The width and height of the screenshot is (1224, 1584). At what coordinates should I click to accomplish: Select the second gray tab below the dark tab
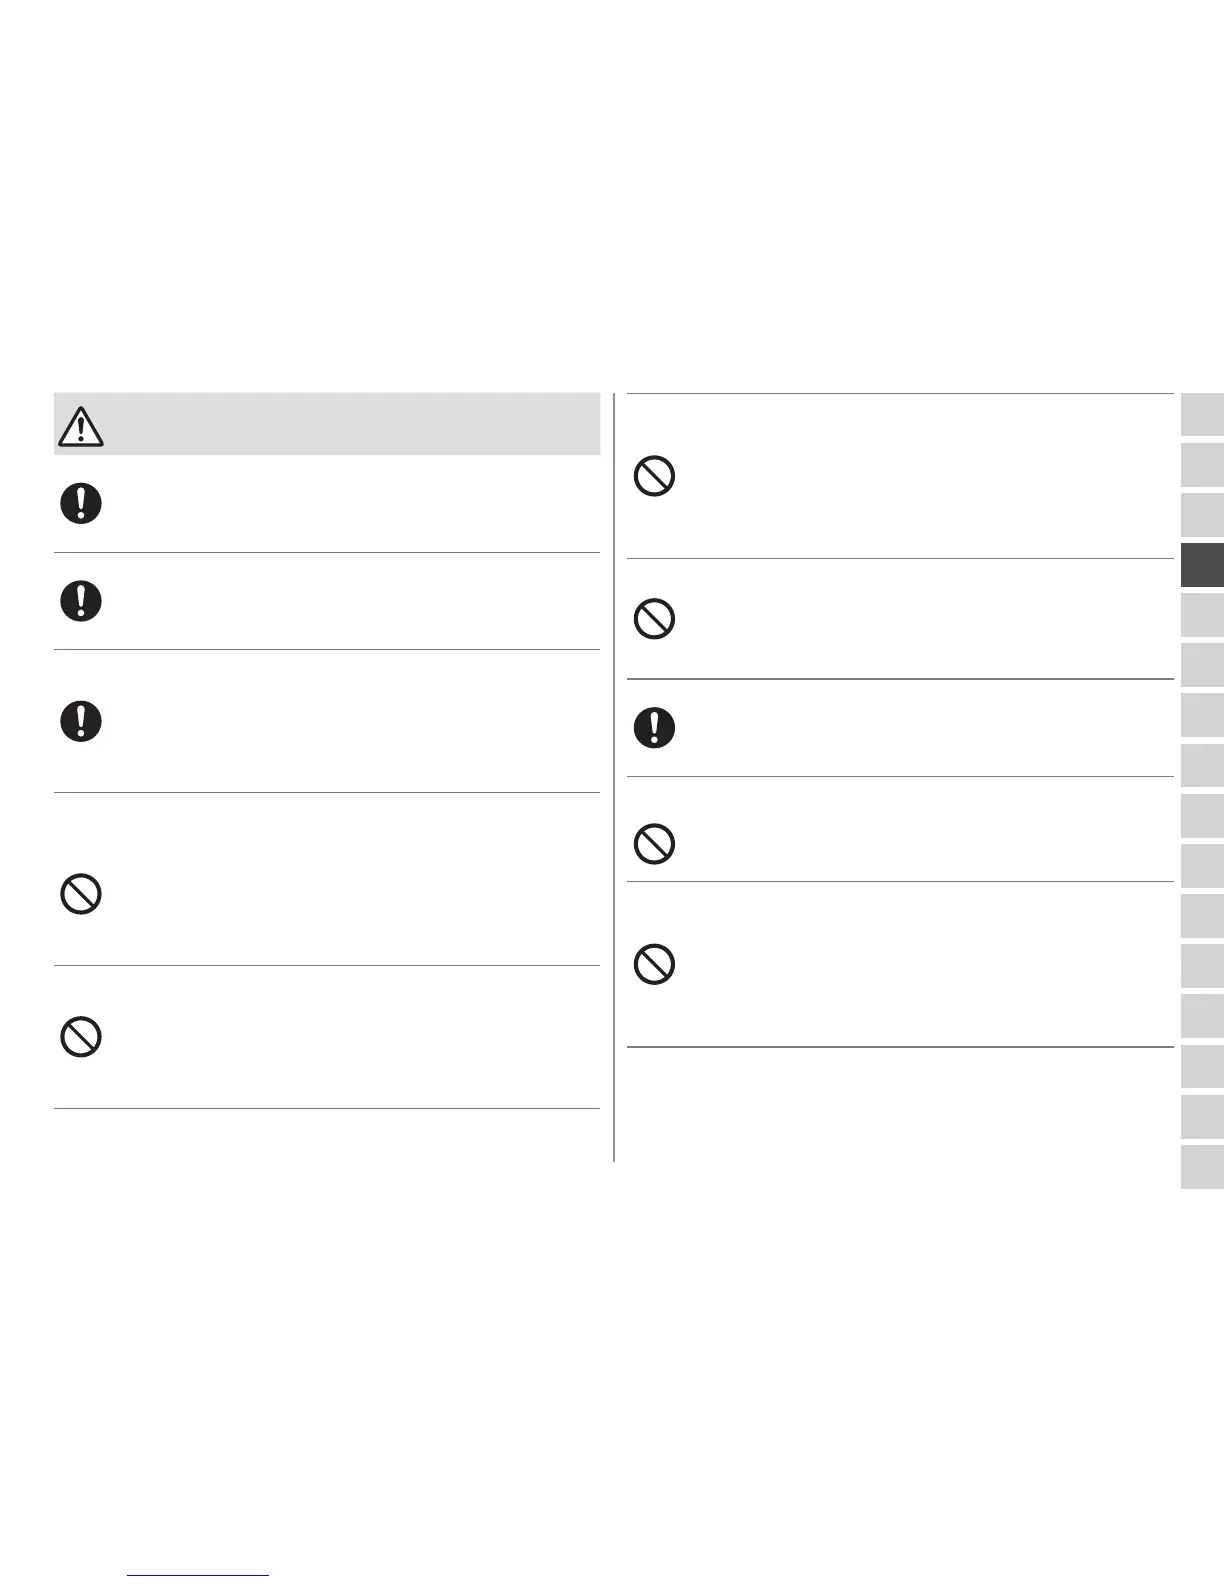pos(1202,665)
